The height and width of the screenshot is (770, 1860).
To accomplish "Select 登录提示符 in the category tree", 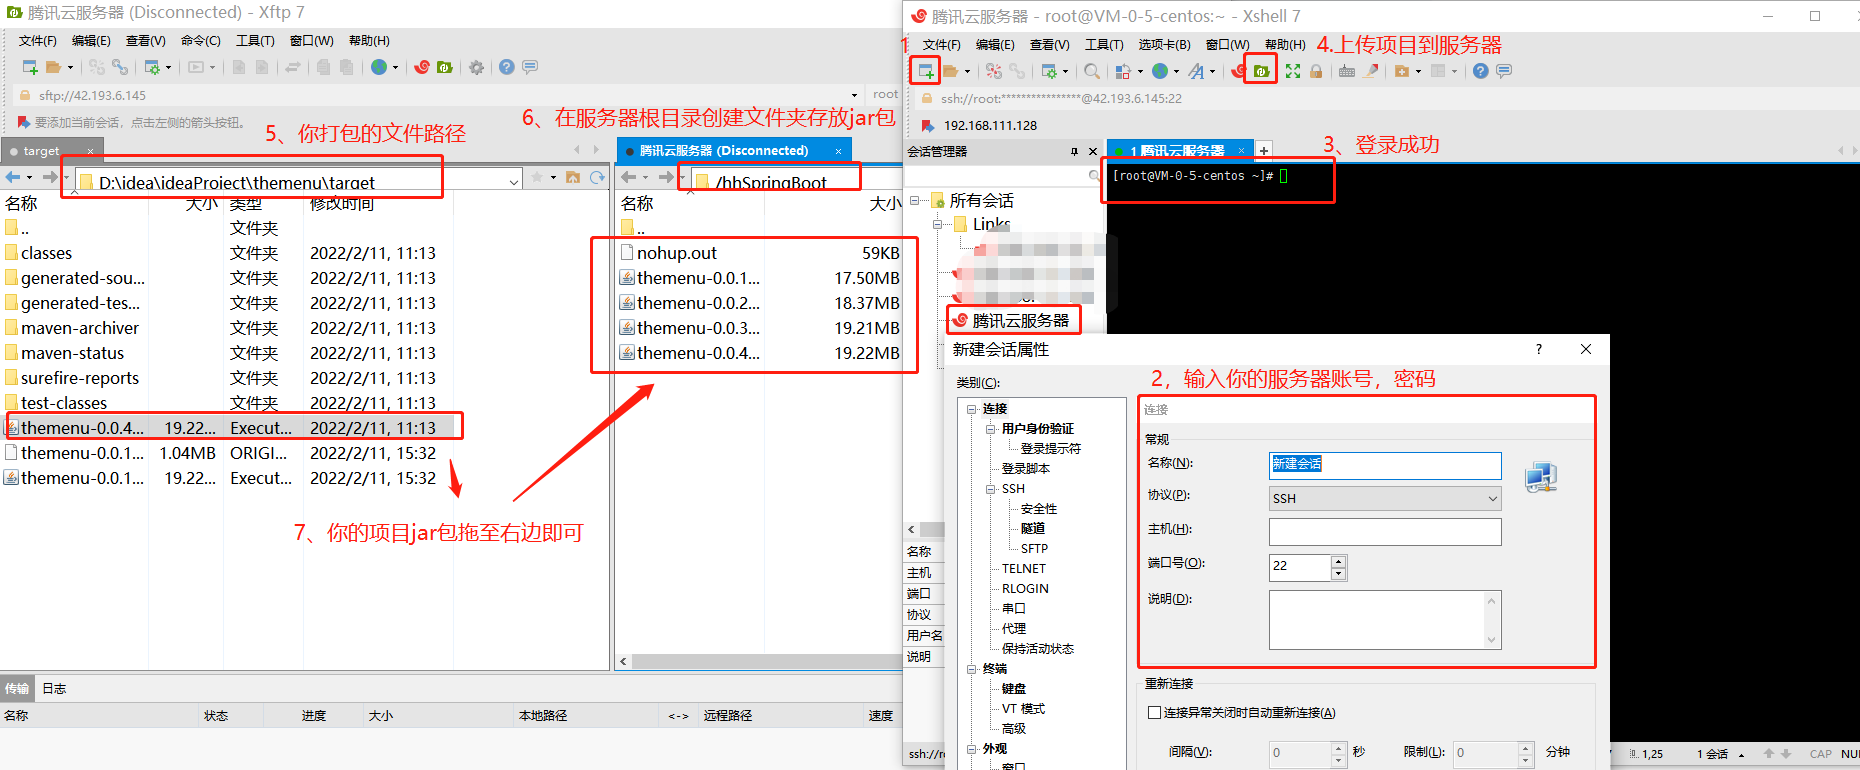I will 1051,449.
